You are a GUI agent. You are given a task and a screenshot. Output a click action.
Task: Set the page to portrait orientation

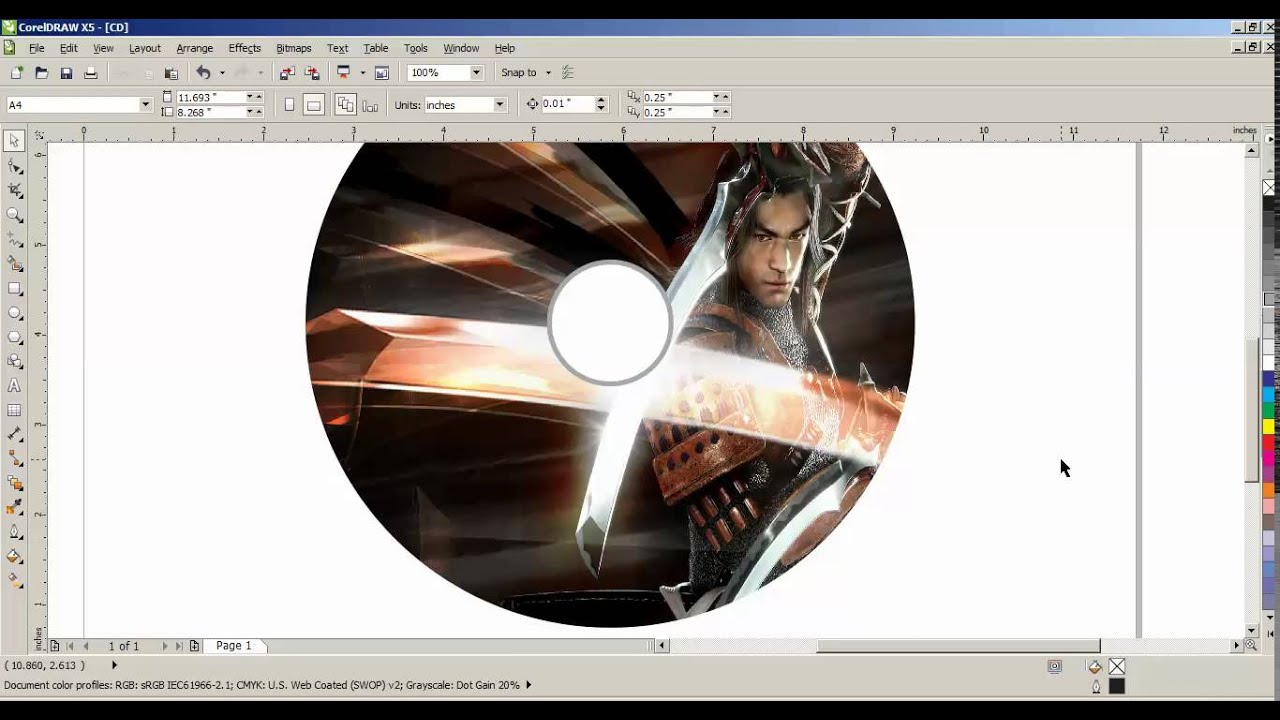click(x=289, y=105)
